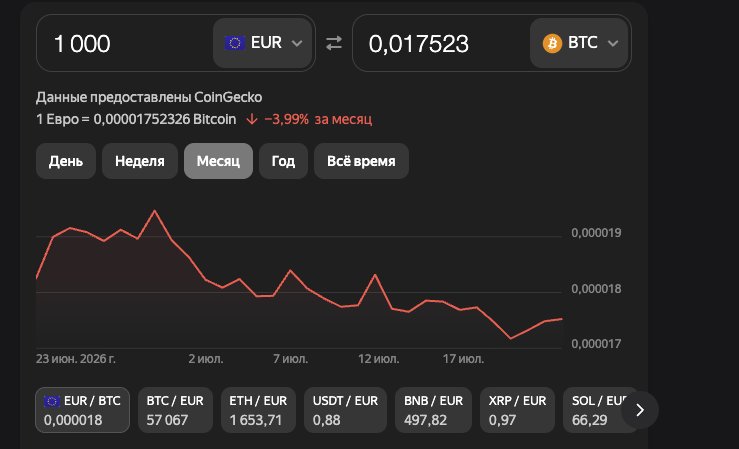The height and width of the screenshot is (449, 739).
Task: Select the XRP / EUR pair chip
Action: [517, 410]
